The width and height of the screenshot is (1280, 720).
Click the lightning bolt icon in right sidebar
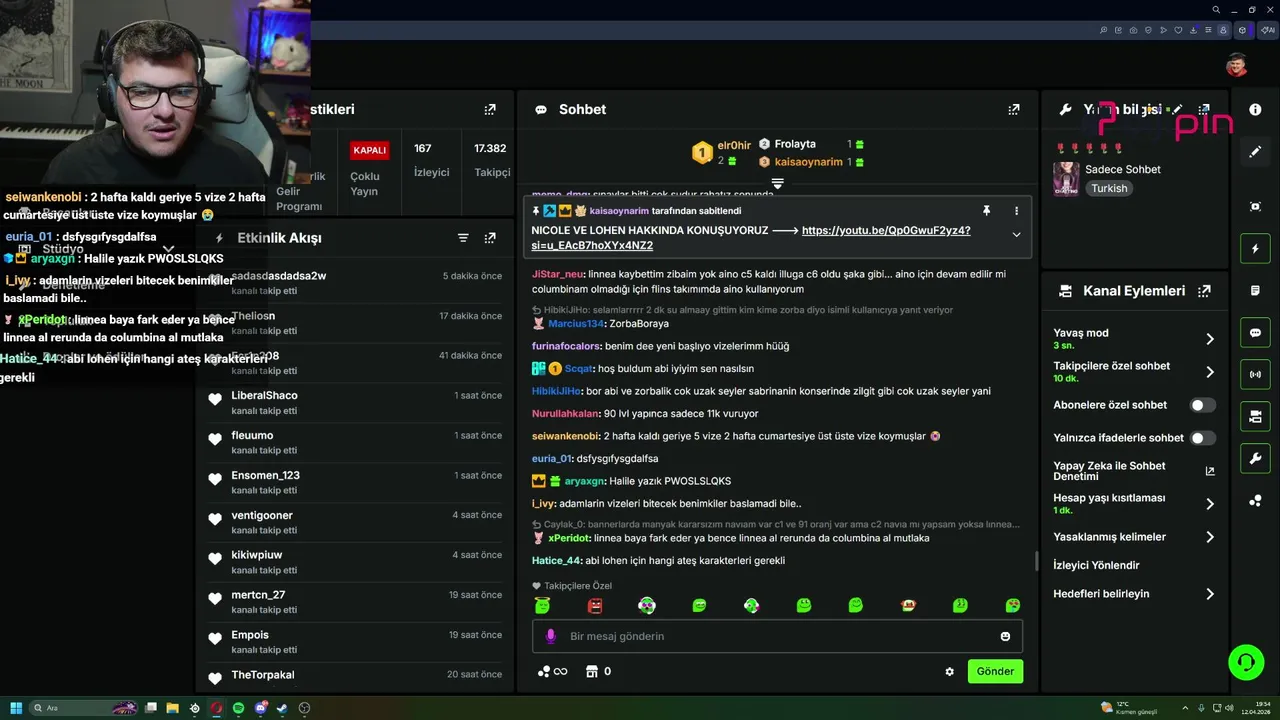[x=1255, y=249]
